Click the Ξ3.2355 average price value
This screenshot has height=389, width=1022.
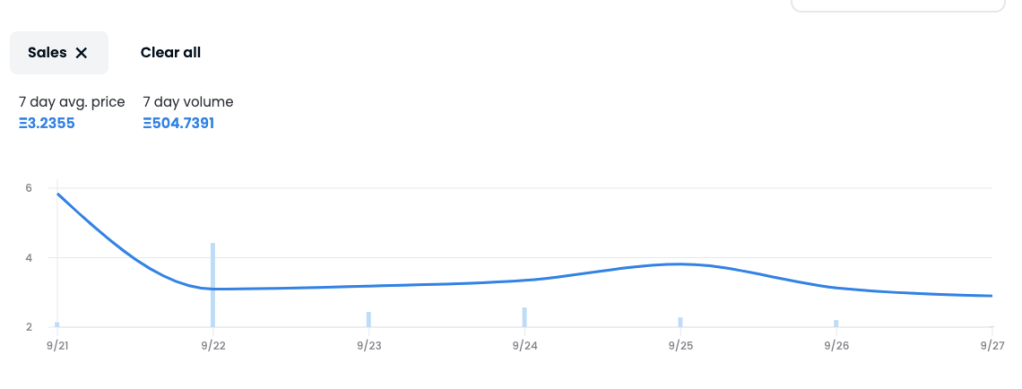click(46, 123)
